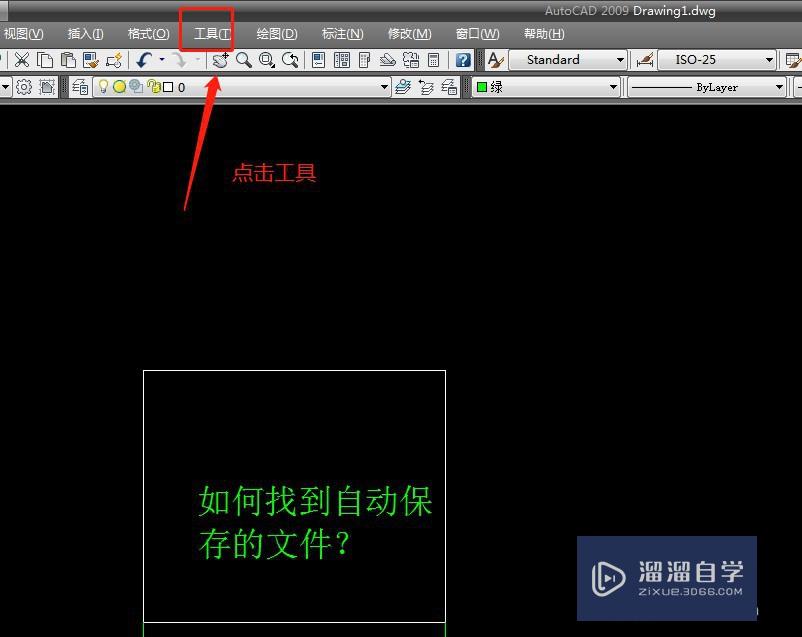Select the Pan Realtime tool
The image size is (802, 637).
pyautogui.click(x=217, y=60)
